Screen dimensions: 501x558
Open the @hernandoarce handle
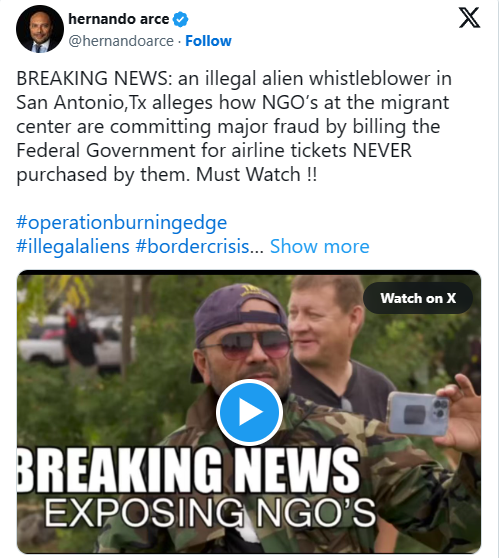(x=121, y=41)
